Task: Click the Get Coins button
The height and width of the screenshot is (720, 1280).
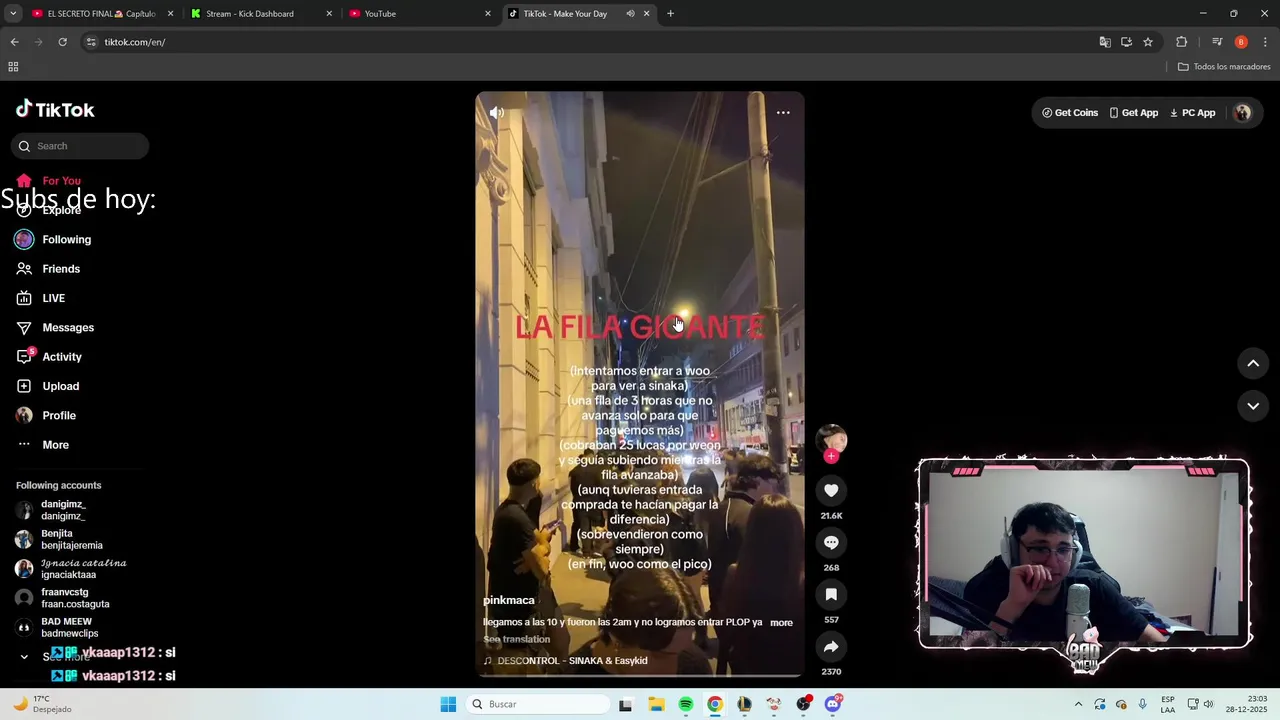Action: [x=1070, y=113]
